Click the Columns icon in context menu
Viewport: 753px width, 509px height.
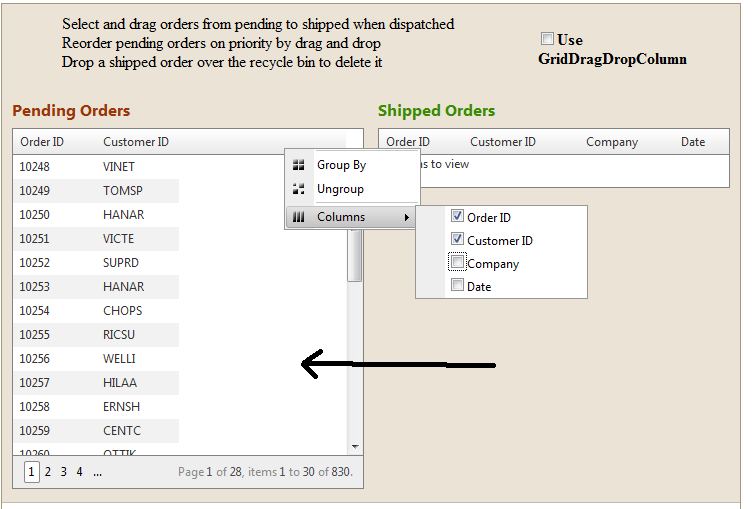[x=298, y=217]
